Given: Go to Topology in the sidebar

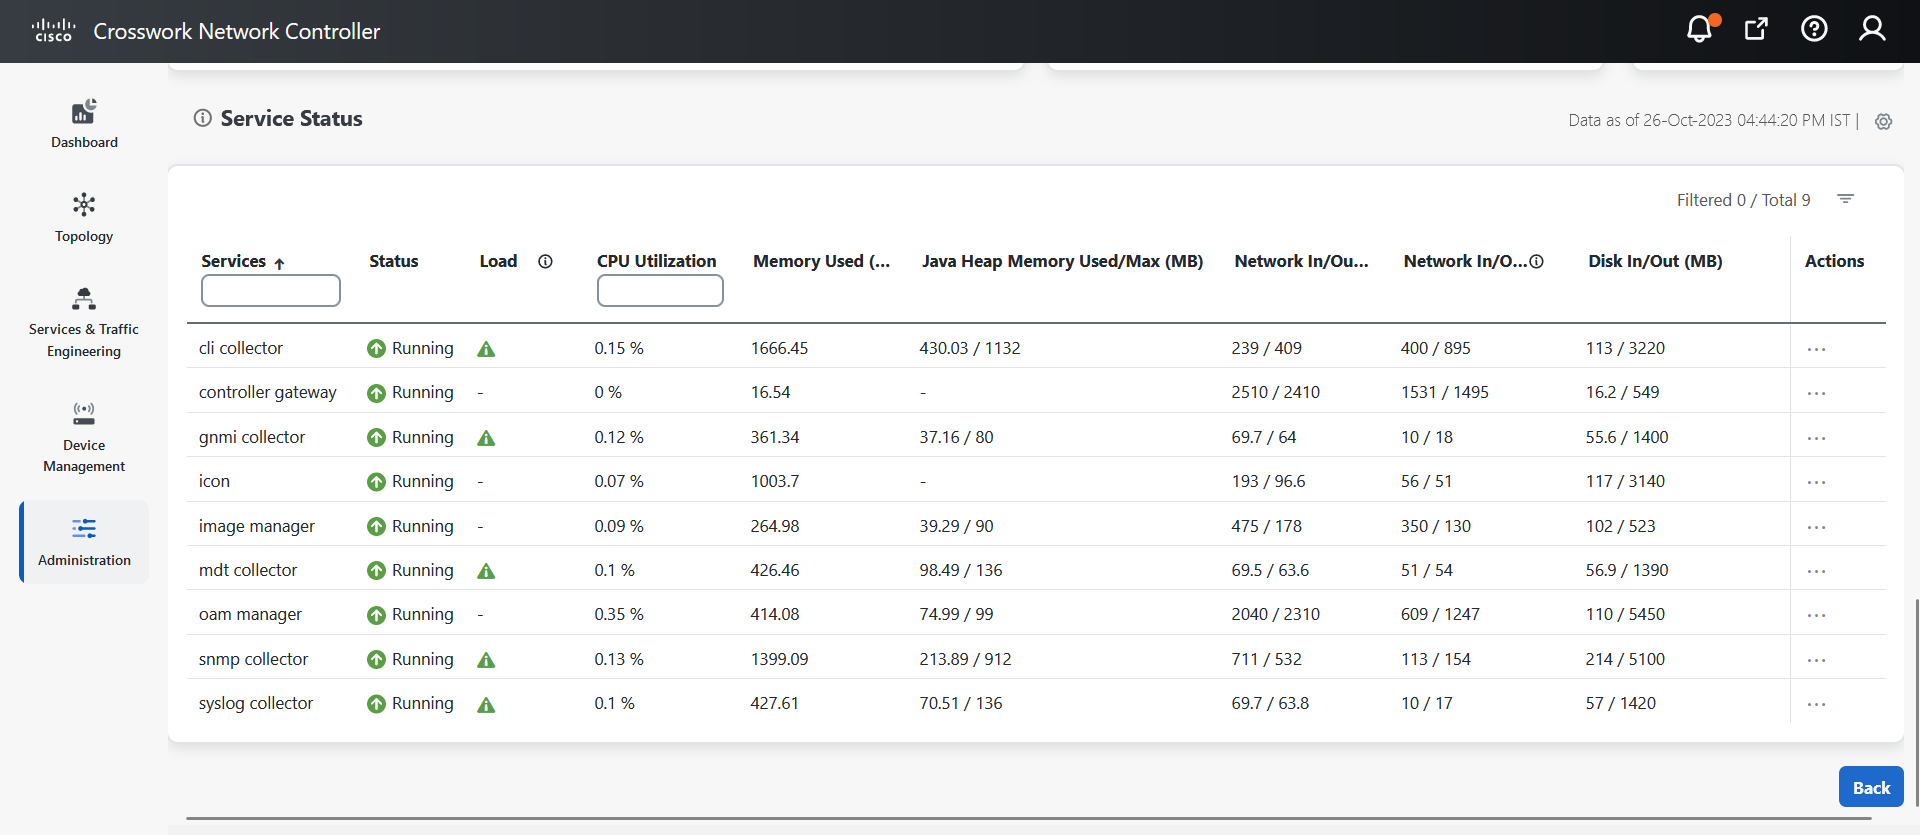Looking at the screenshot, I should point(84,217).
